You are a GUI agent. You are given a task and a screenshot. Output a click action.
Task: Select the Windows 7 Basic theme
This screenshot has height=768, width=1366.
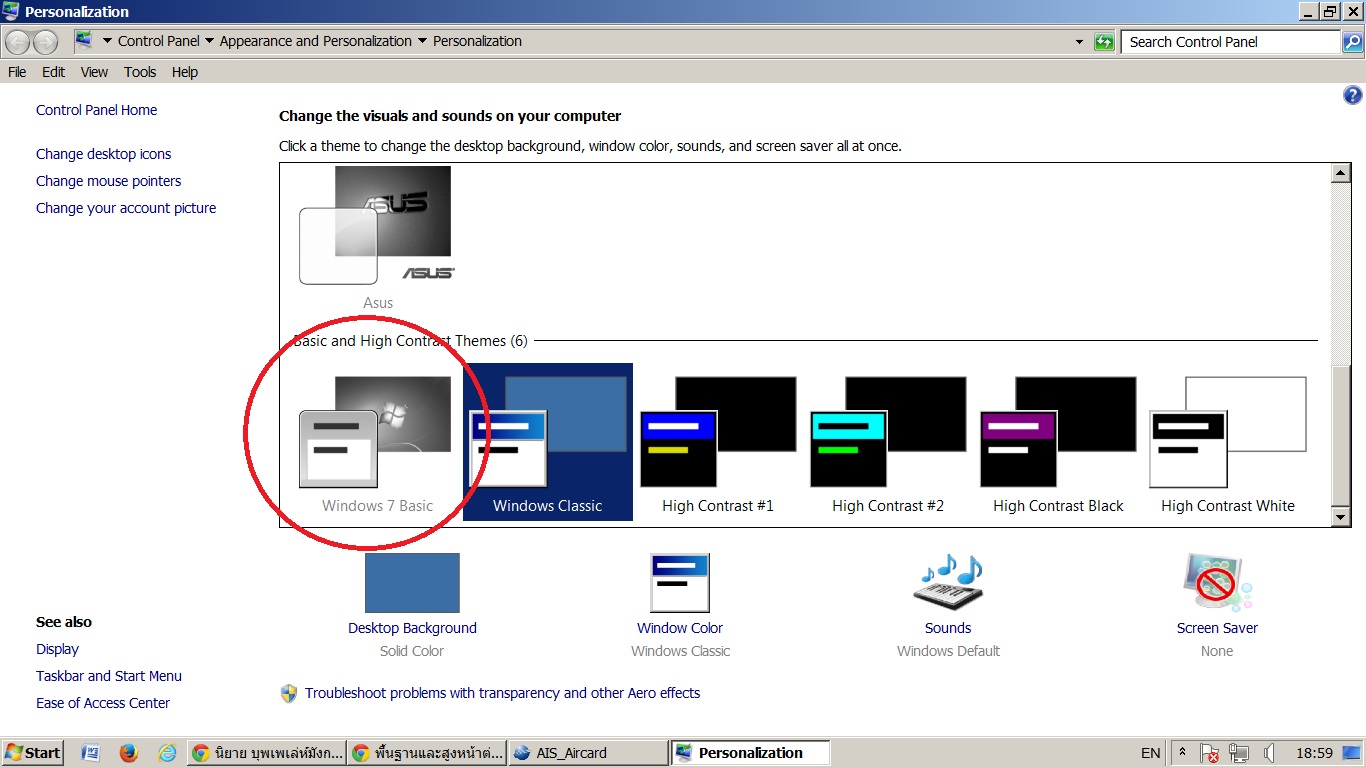pos(378,442)
